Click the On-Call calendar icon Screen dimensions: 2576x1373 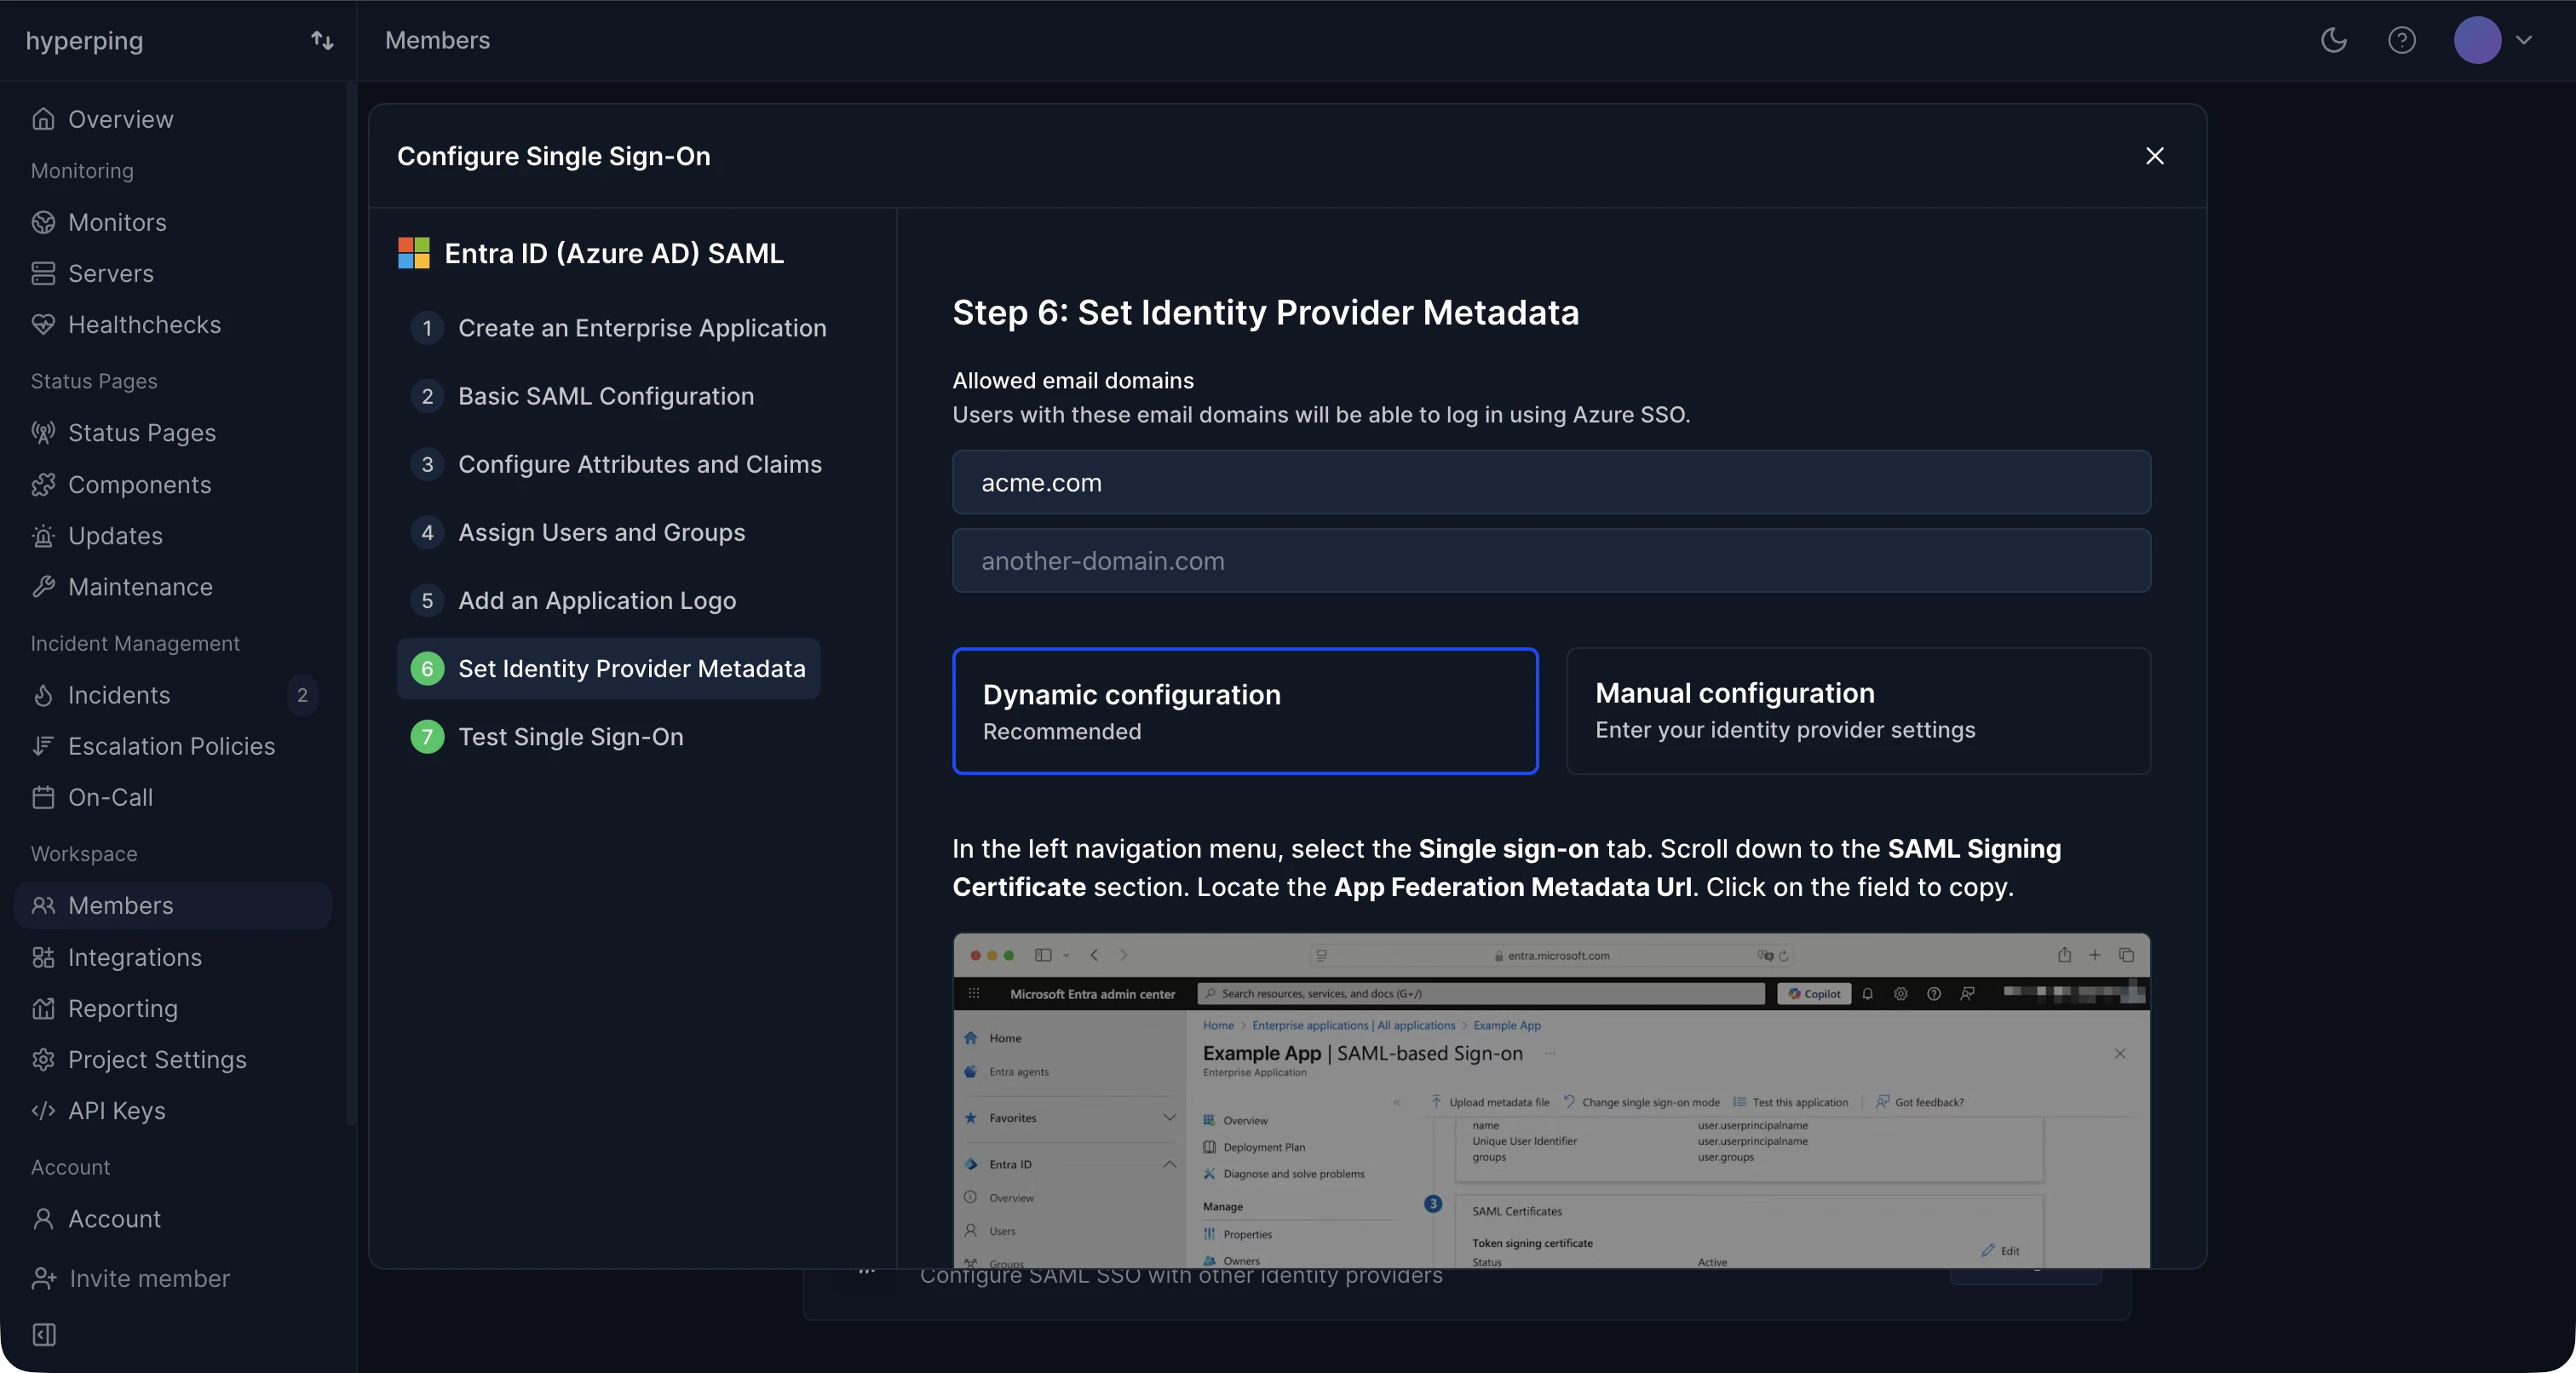[43, 797]
